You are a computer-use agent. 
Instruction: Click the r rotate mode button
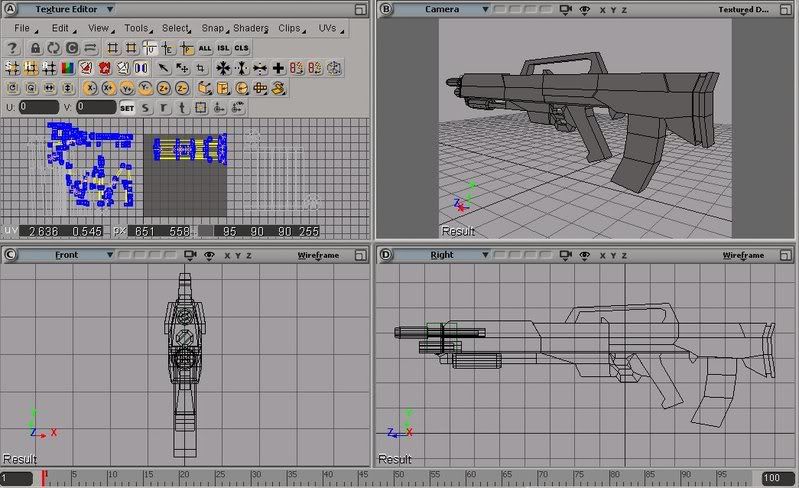point(164,108)
